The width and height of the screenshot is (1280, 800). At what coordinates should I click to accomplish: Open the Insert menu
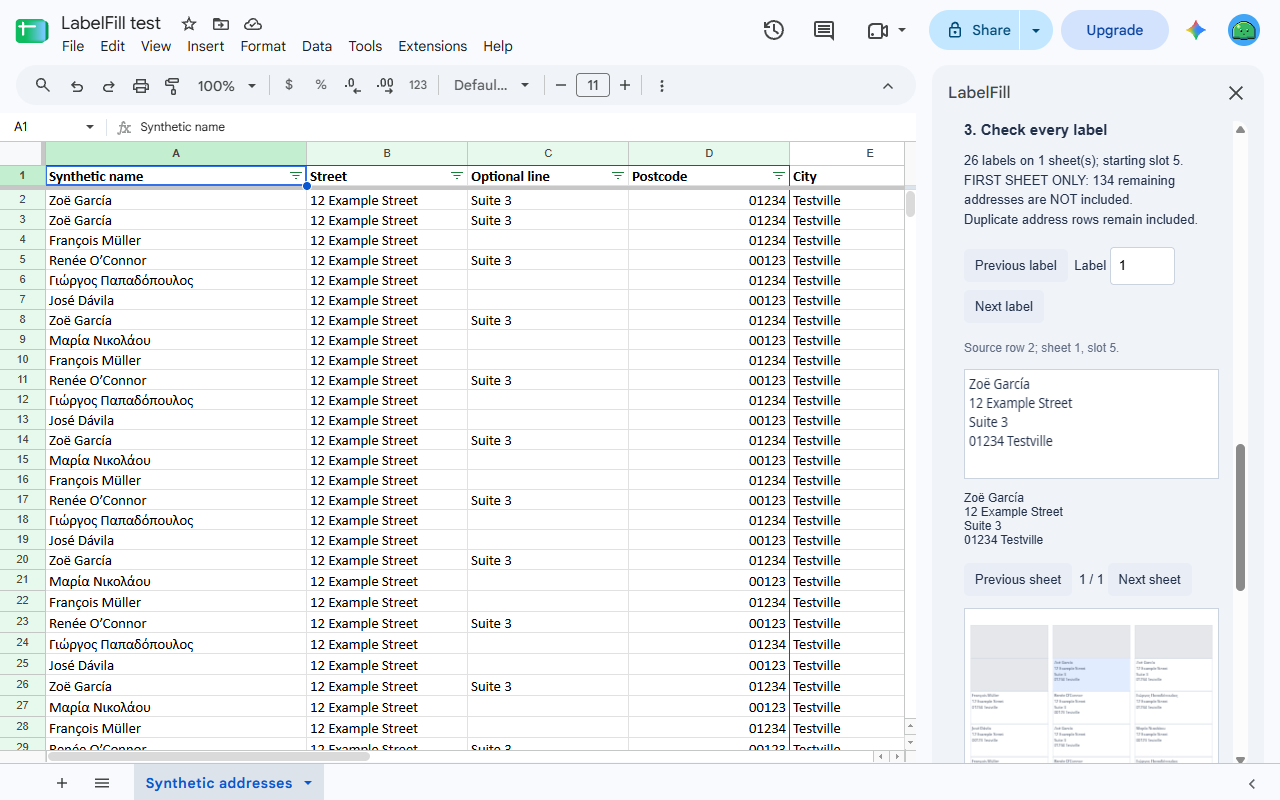click(x=206, y=46)
